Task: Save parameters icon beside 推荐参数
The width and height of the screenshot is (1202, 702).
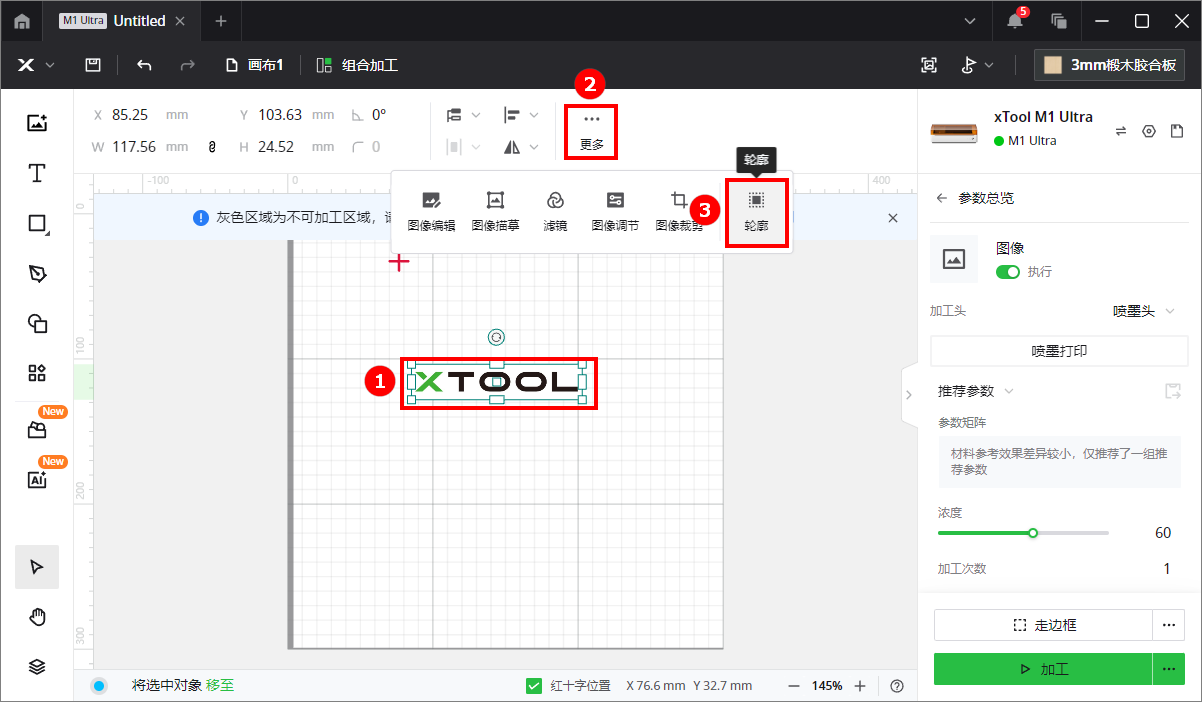Action: pyautogui.click(x=1173, y=391)
